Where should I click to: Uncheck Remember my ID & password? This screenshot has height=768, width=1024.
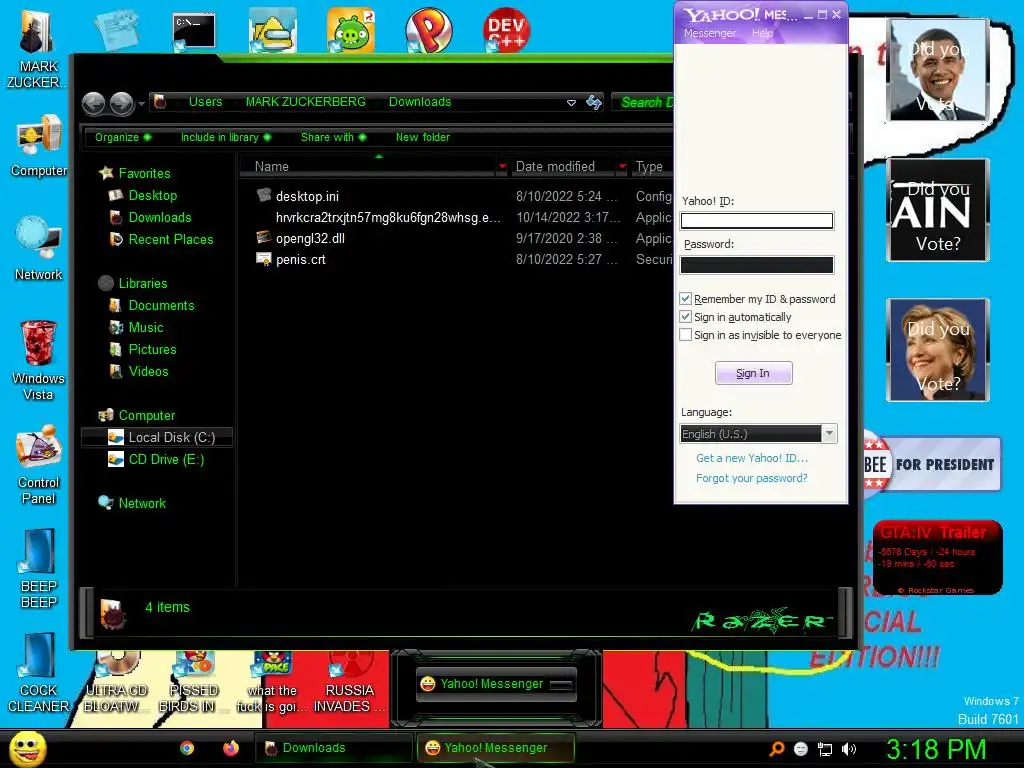click(685, 299)
